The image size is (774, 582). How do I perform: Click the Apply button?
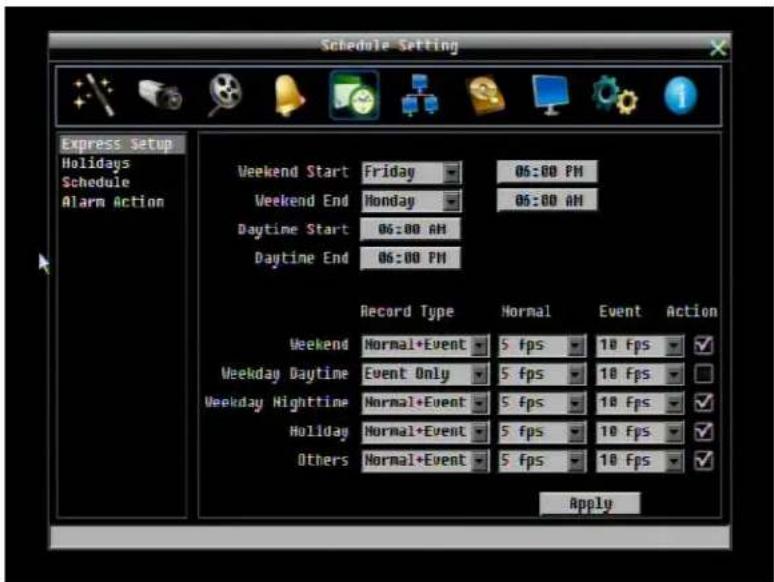coord(590,504)
